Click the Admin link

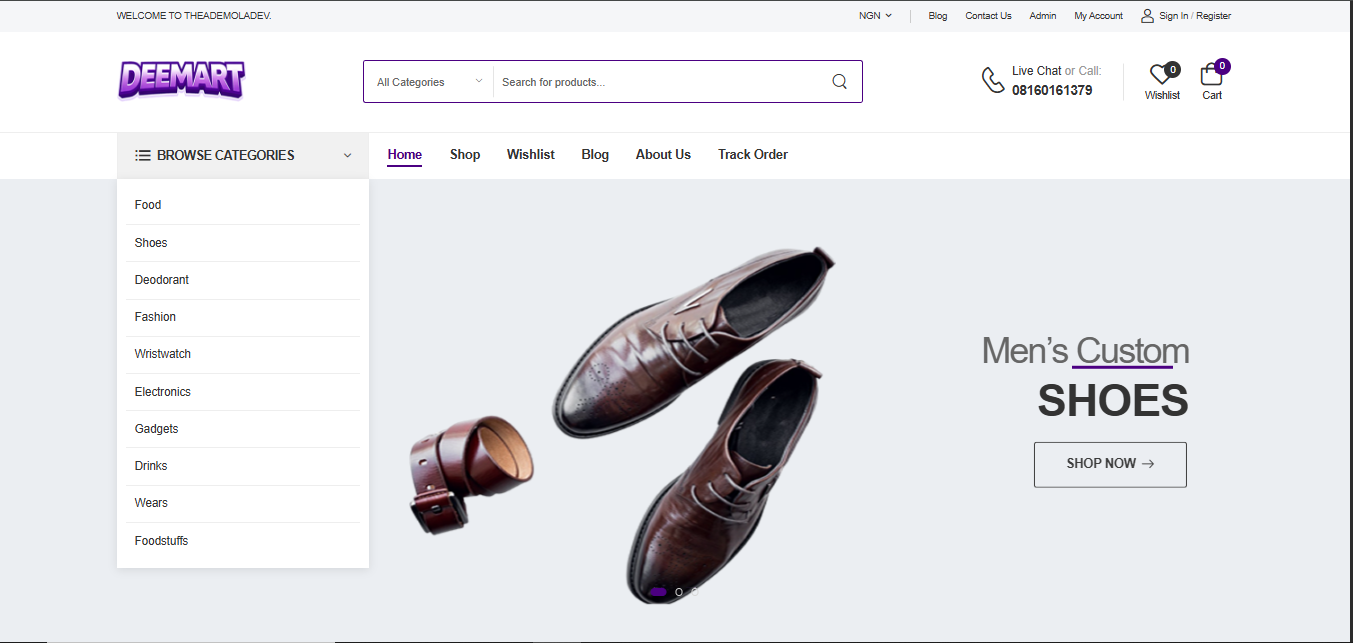click(x=1043, y=16)
